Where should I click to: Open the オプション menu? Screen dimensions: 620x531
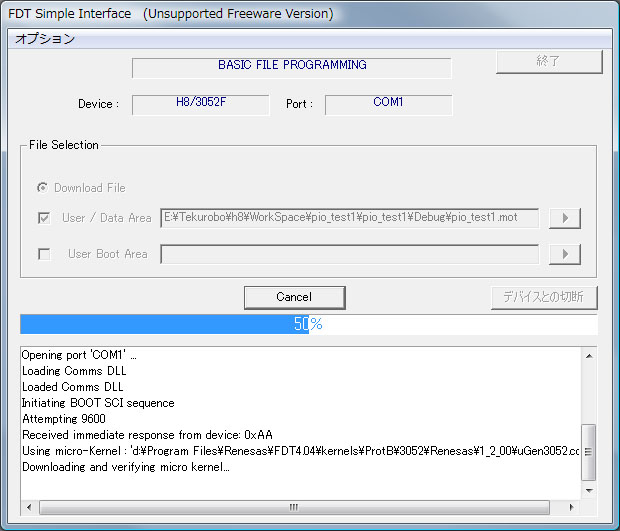[45, 39]
